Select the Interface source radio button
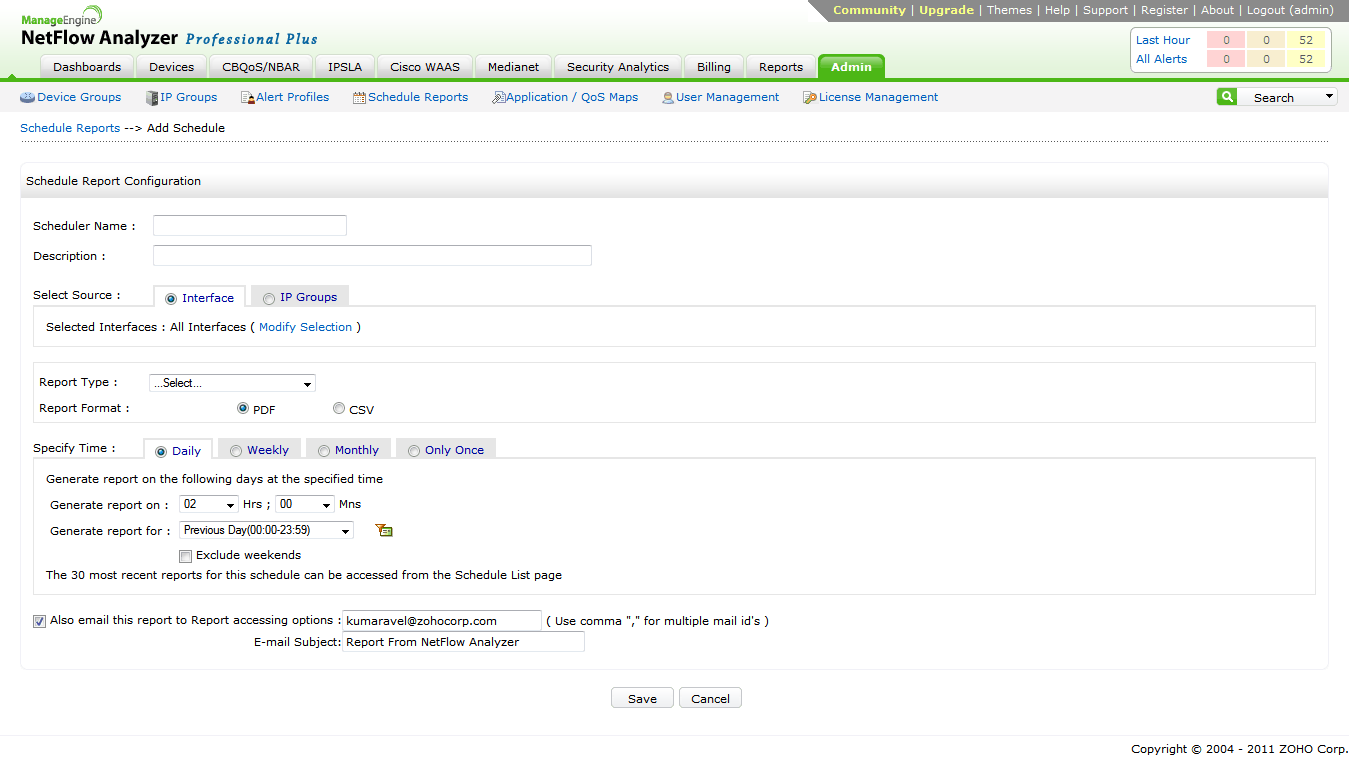1349x760 pixels. click(171, 298)
